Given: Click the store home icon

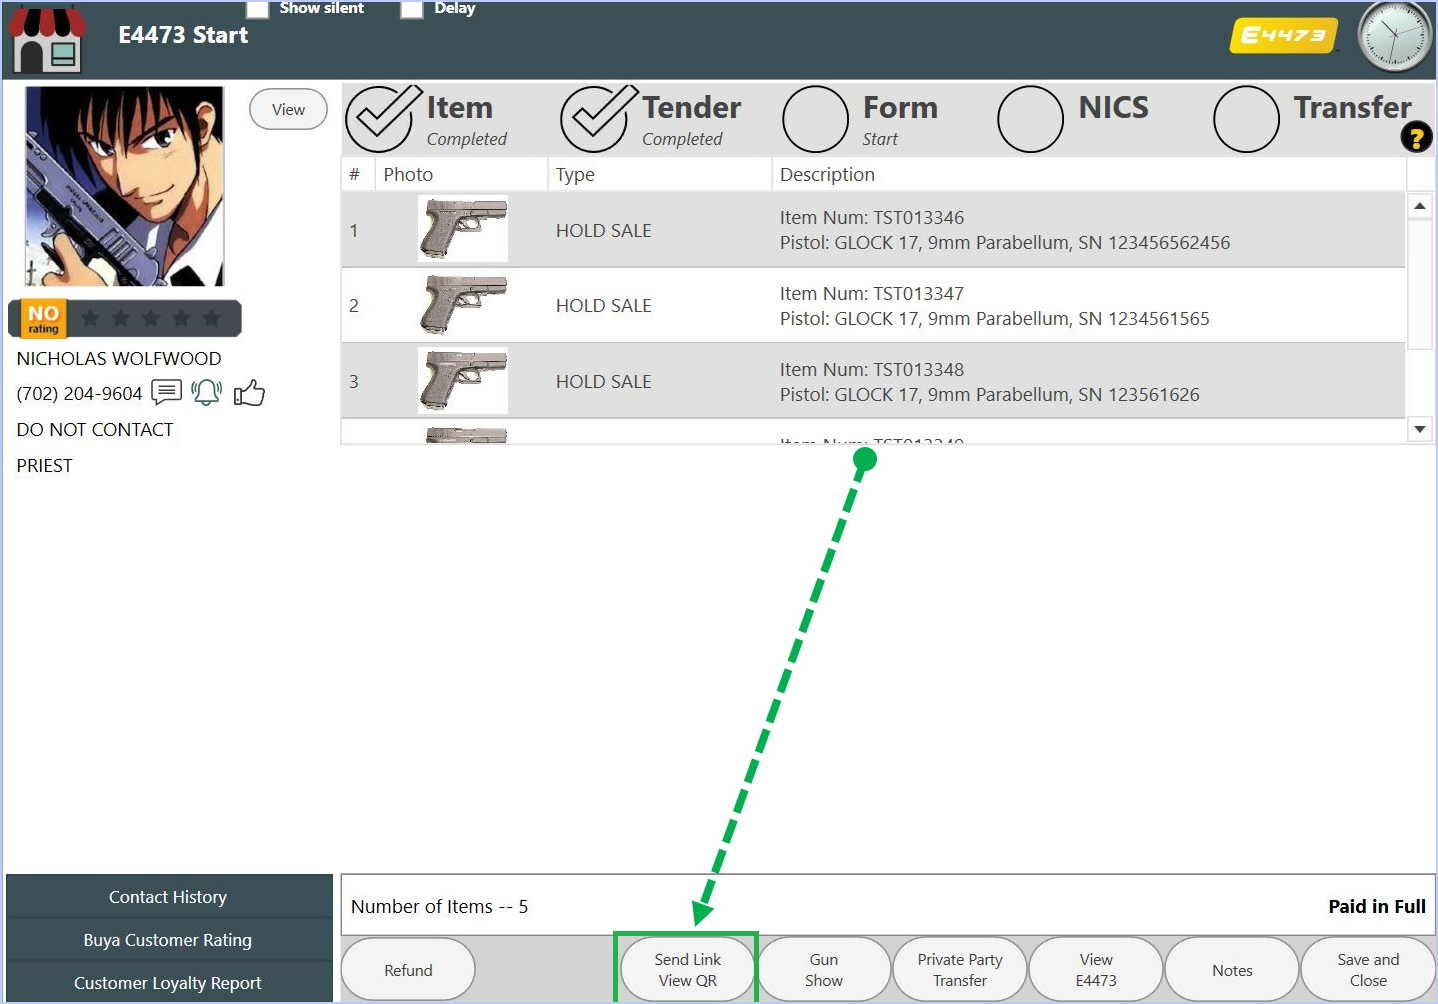Looking at the screenshot, I should pos(47,40).
